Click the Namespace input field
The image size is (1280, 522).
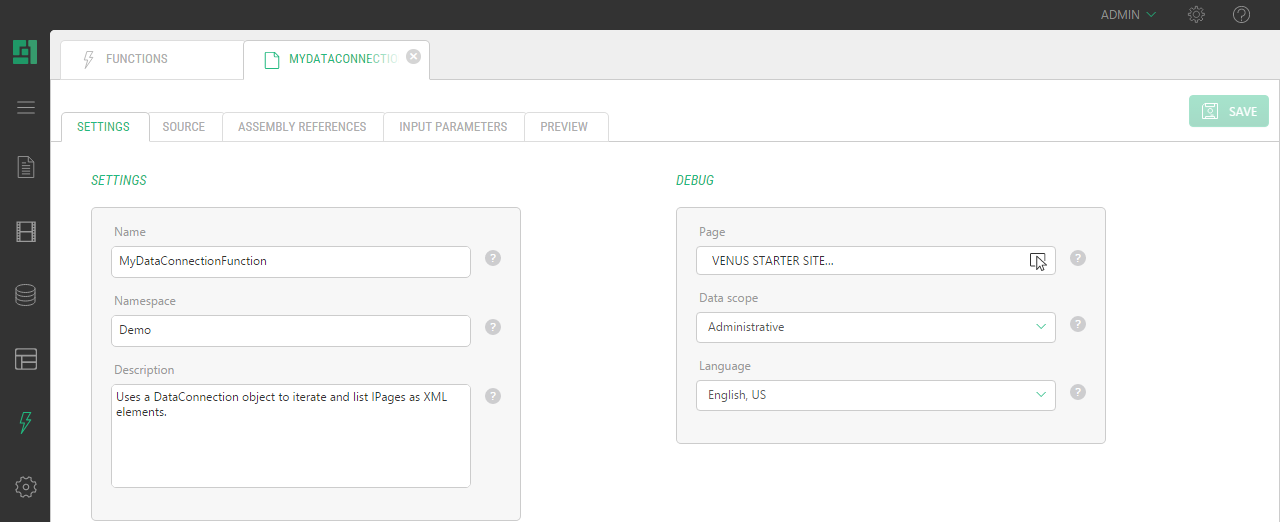pyautogui.click(x=291, y=330)
